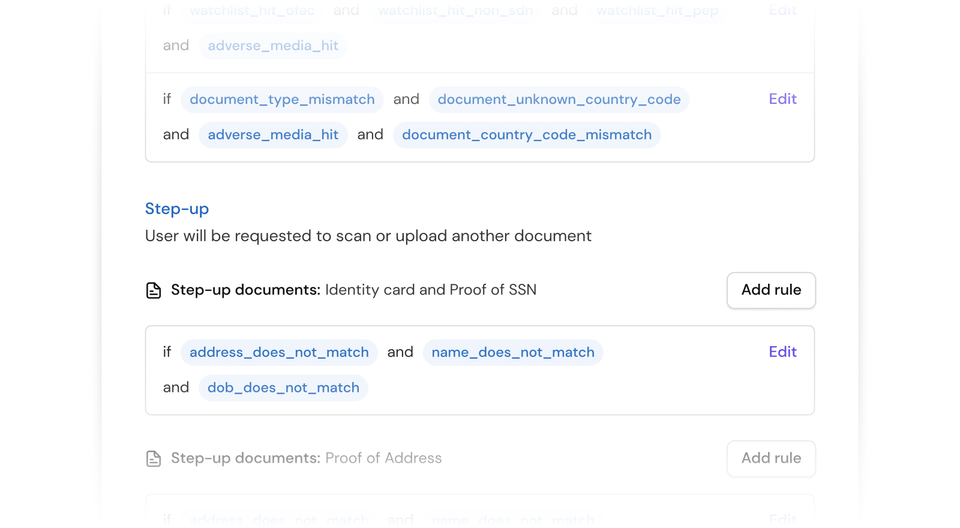Click adverse_media_hit tag next to document_country_code_mismatch
The height and width of the screenshot is (528, 960).
point(273,135)
